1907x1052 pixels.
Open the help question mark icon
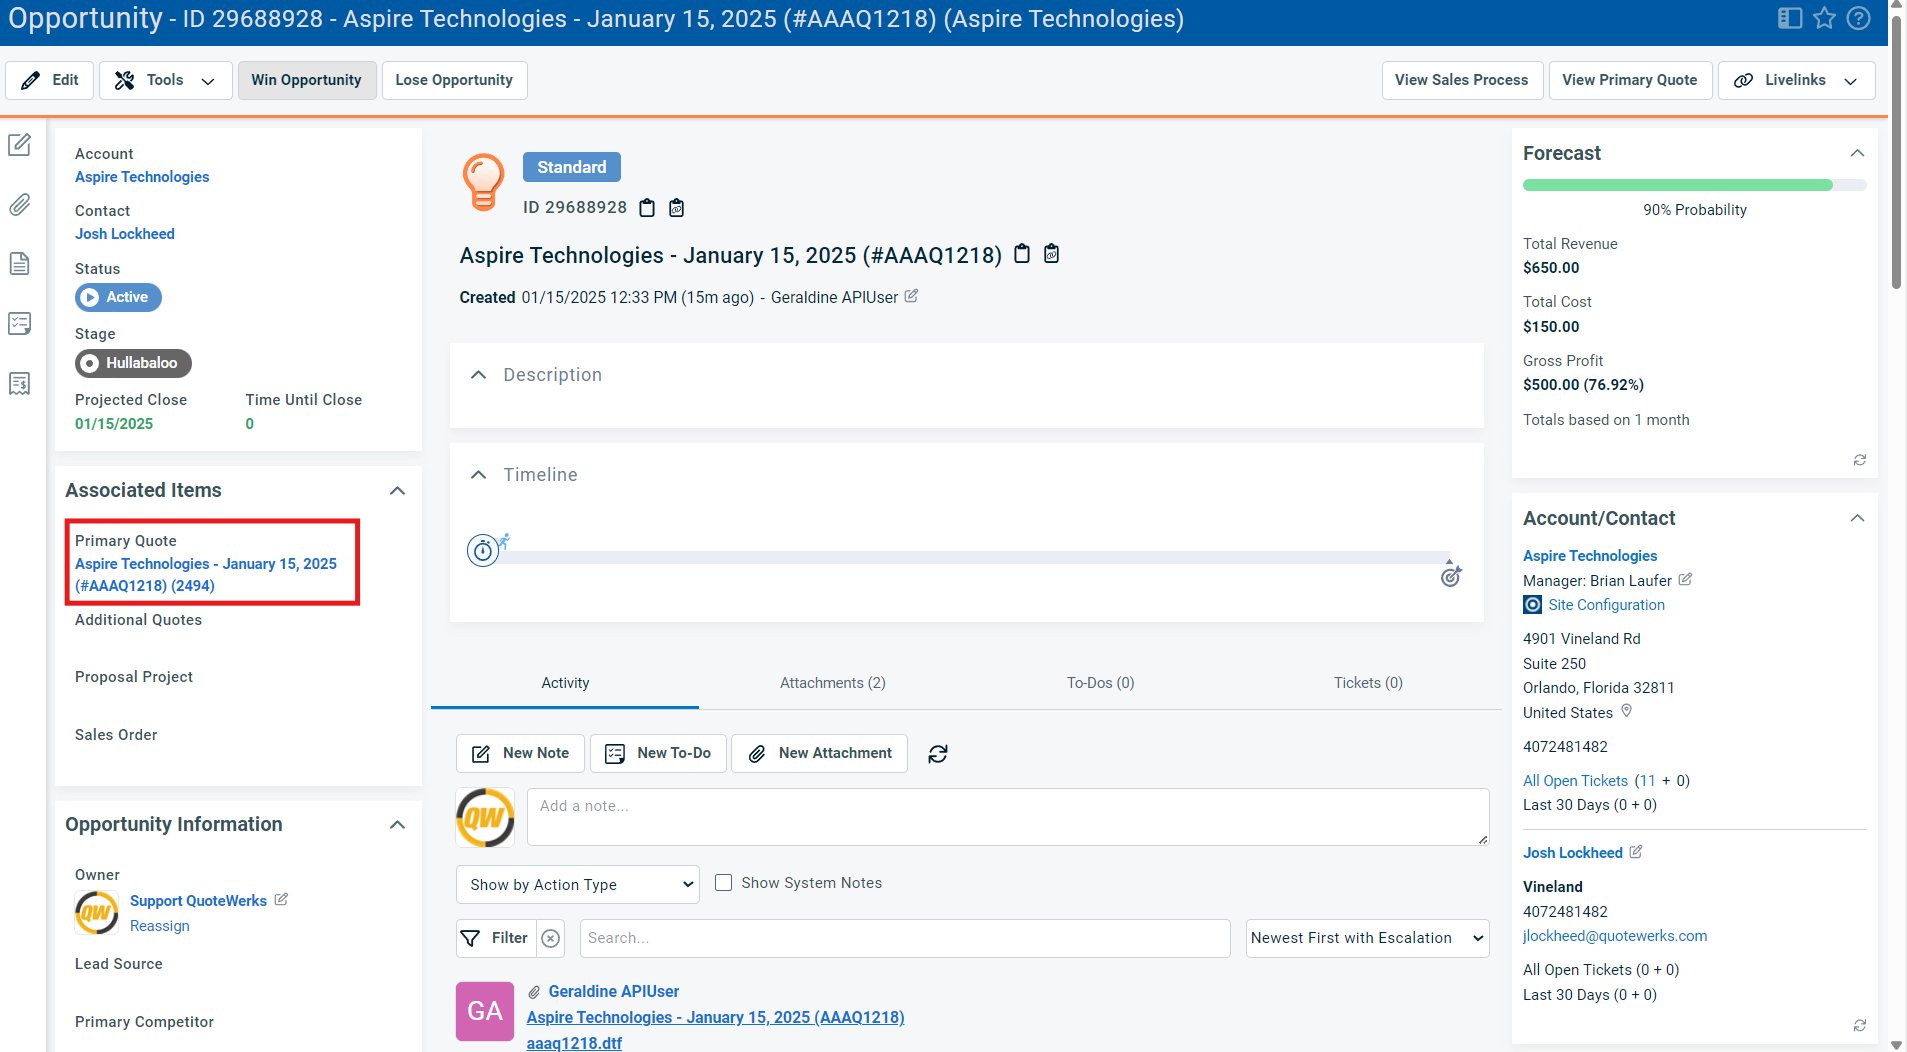click(x=1858, y=18)
